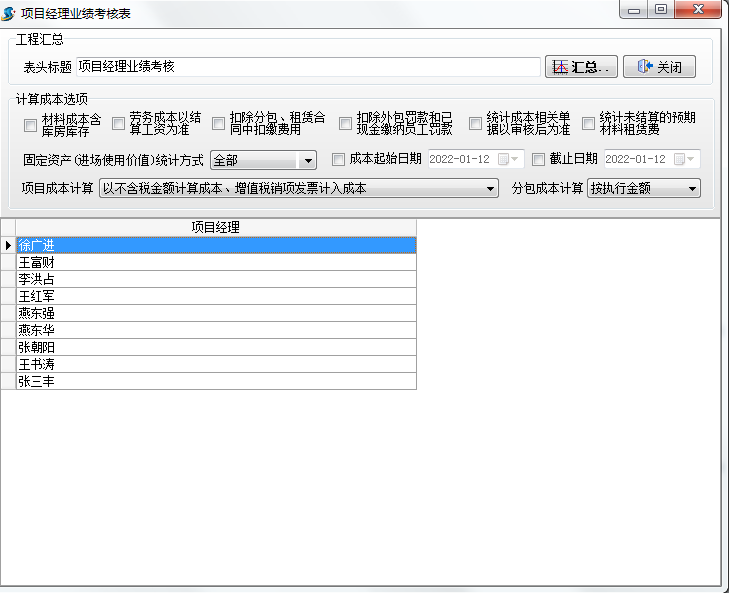Viewport: 729px width, 593px height.
Task: Toggle 统计成本相关单据以审核后为准 checkbox
Action: tap(475, 124)
